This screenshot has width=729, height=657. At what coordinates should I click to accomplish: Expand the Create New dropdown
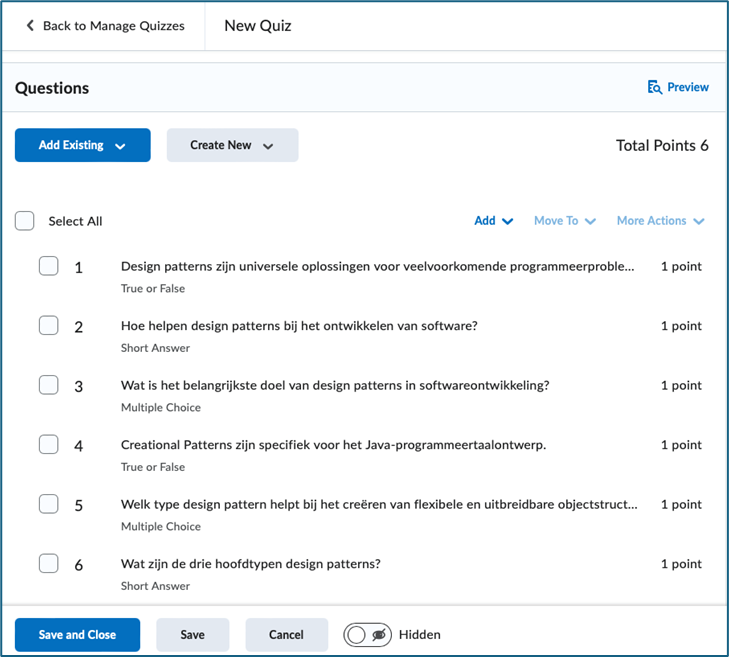[x=232, y=145]
